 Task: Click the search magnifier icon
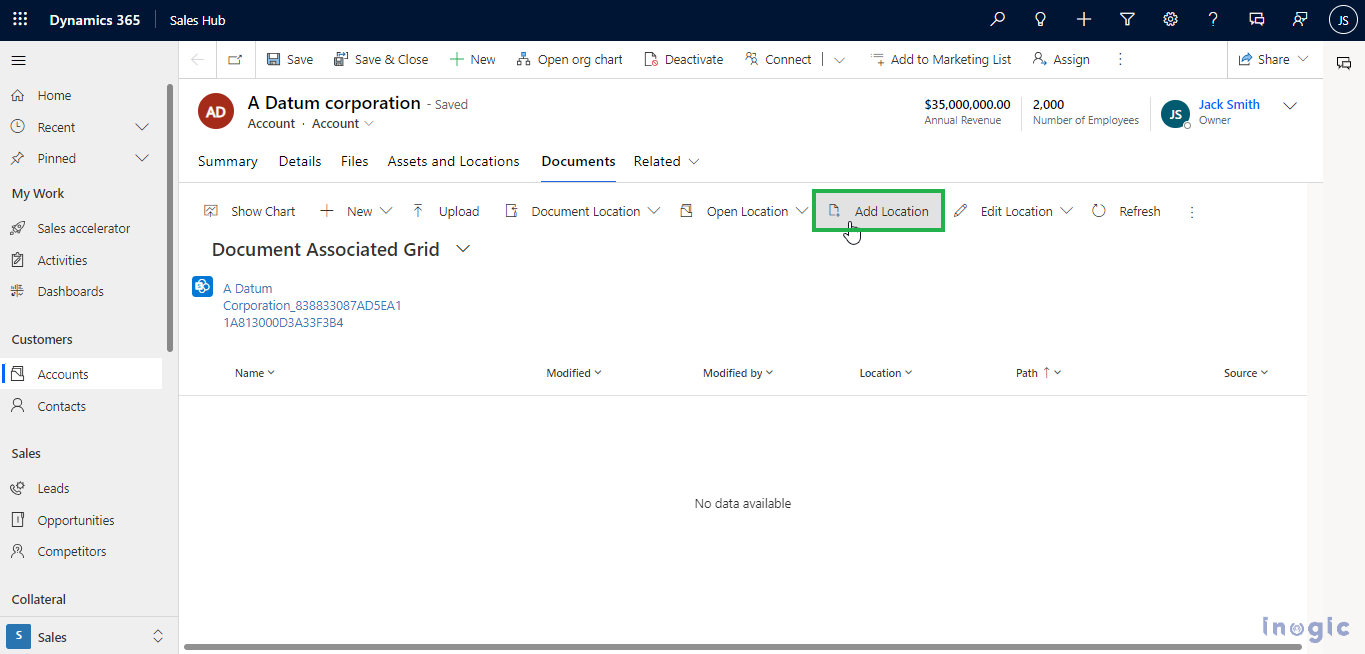(x=997, y=20)
